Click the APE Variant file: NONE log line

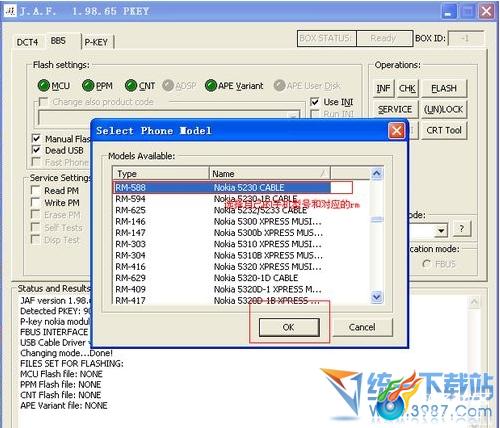(x=64, y=406)
